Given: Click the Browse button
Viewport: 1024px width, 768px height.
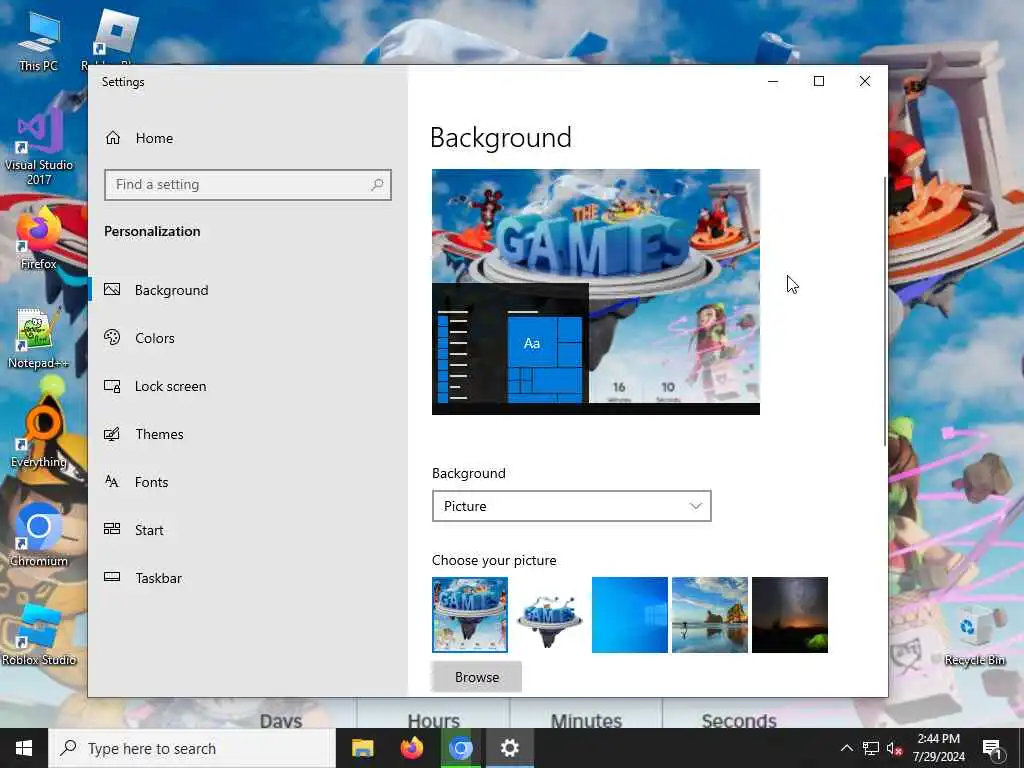Looking at the screenshot, I should (477, 677).
